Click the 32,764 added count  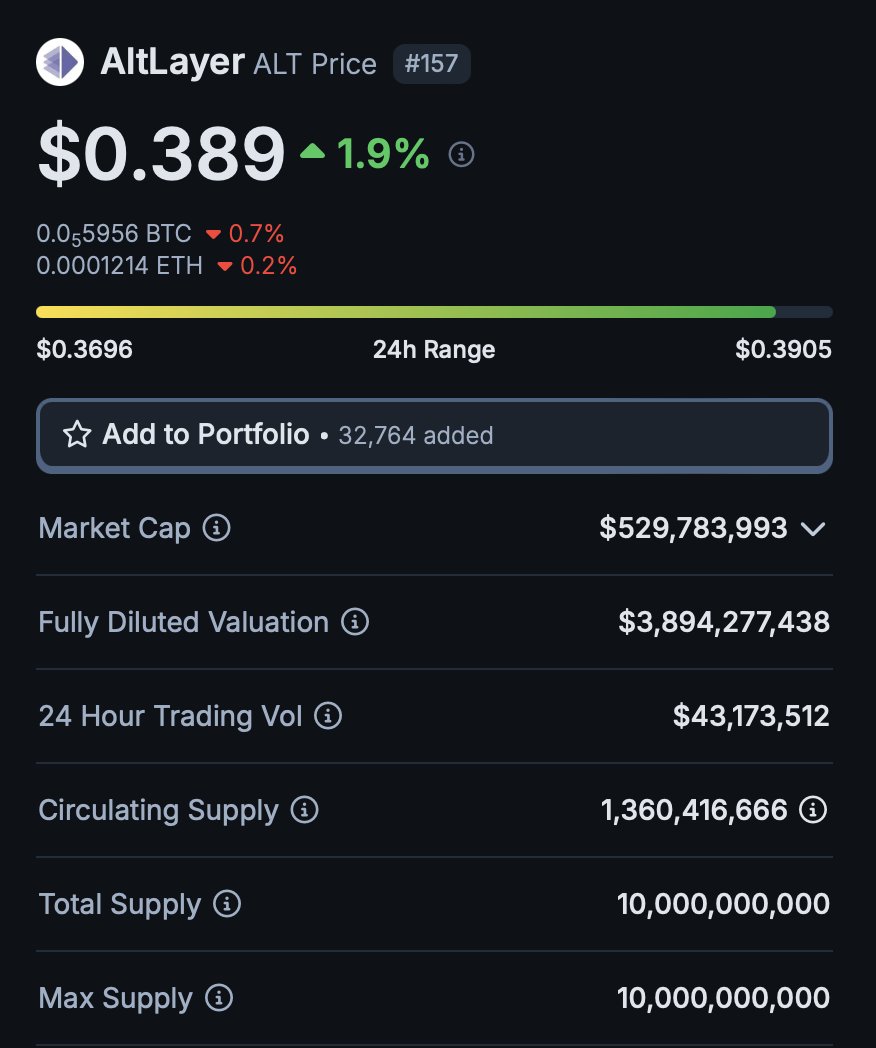pos(416,436)
